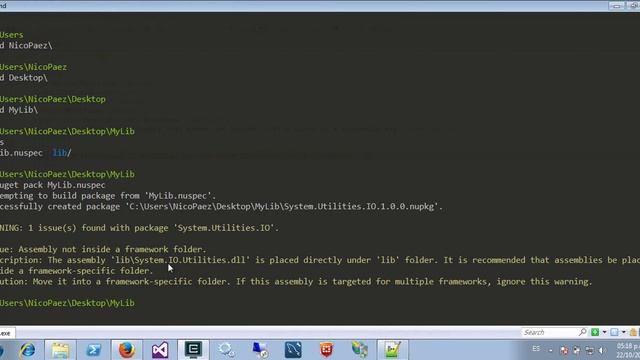Minimize the console window
This screenshot has height=360, width=640.
(x=617, y=6)
